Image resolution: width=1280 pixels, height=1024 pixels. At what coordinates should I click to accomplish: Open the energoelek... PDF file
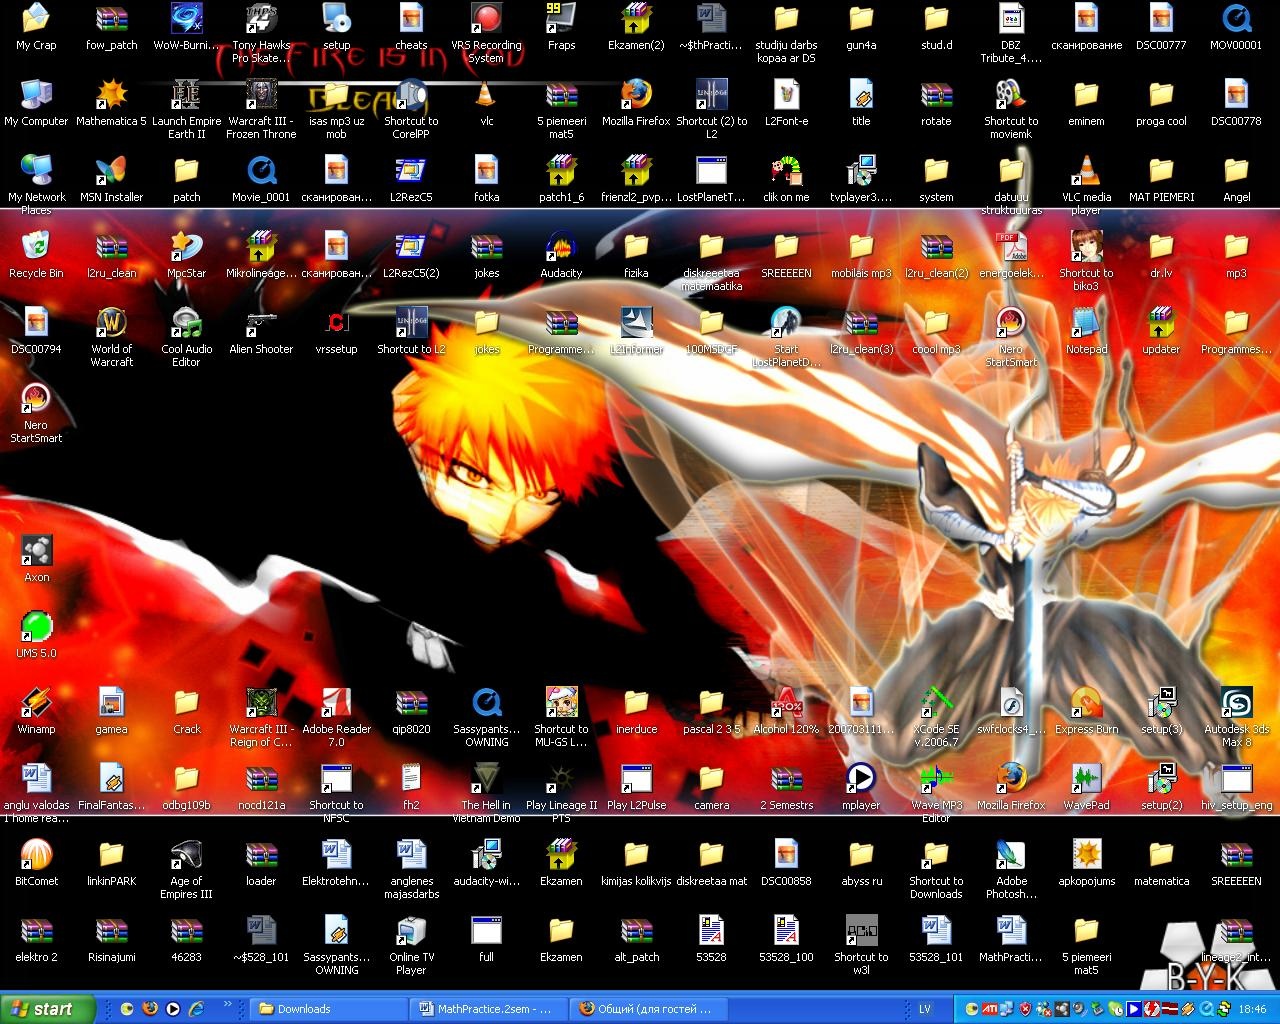1011,247
